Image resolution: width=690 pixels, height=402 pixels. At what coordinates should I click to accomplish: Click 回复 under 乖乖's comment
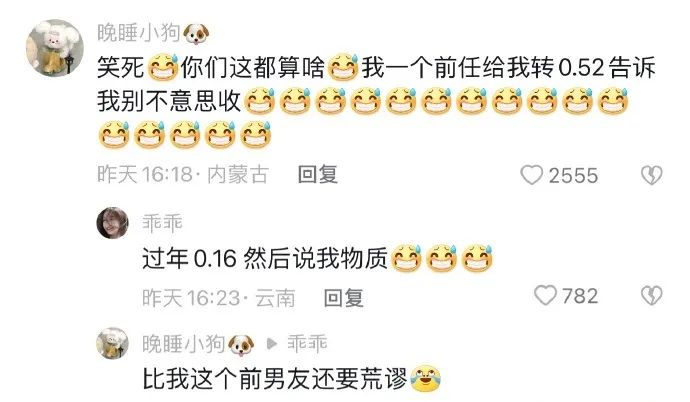(x=344, y=298)
